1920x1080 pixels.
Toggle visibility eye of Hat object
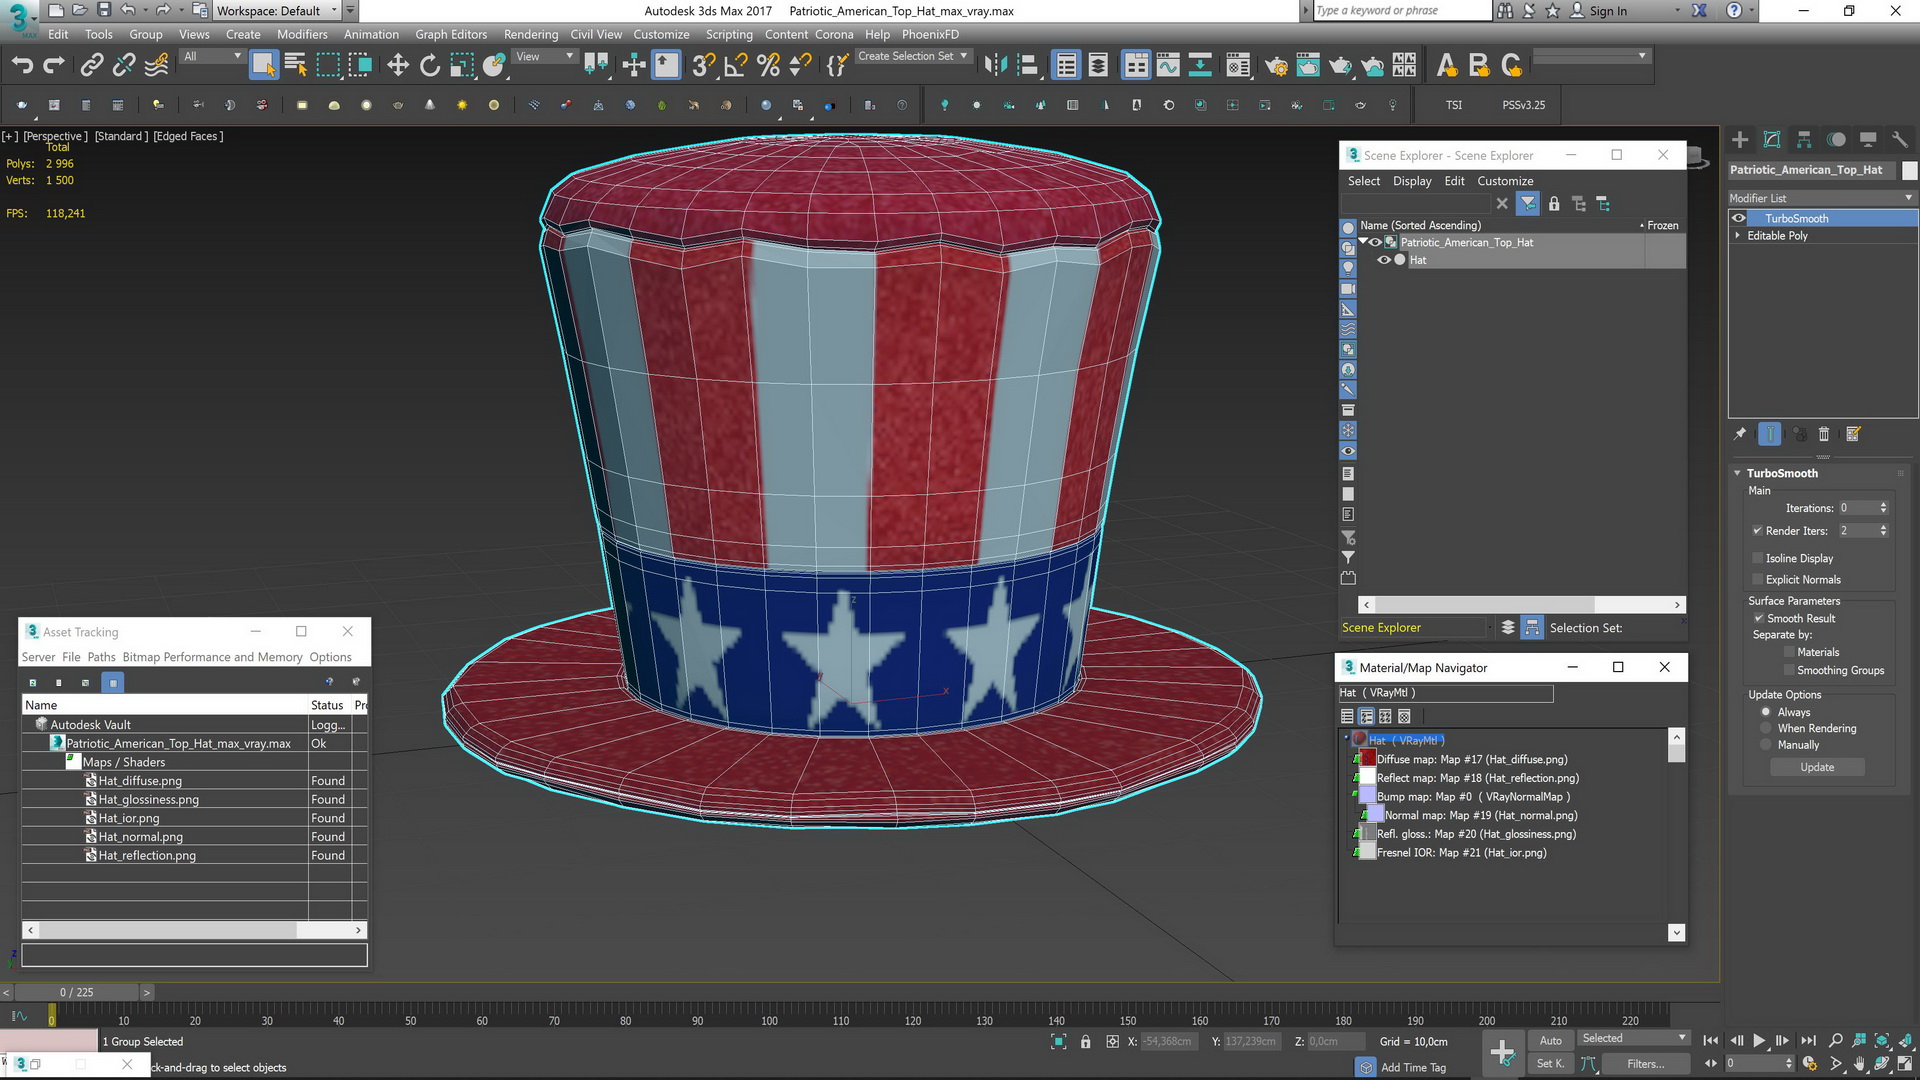coord(1384,260)
